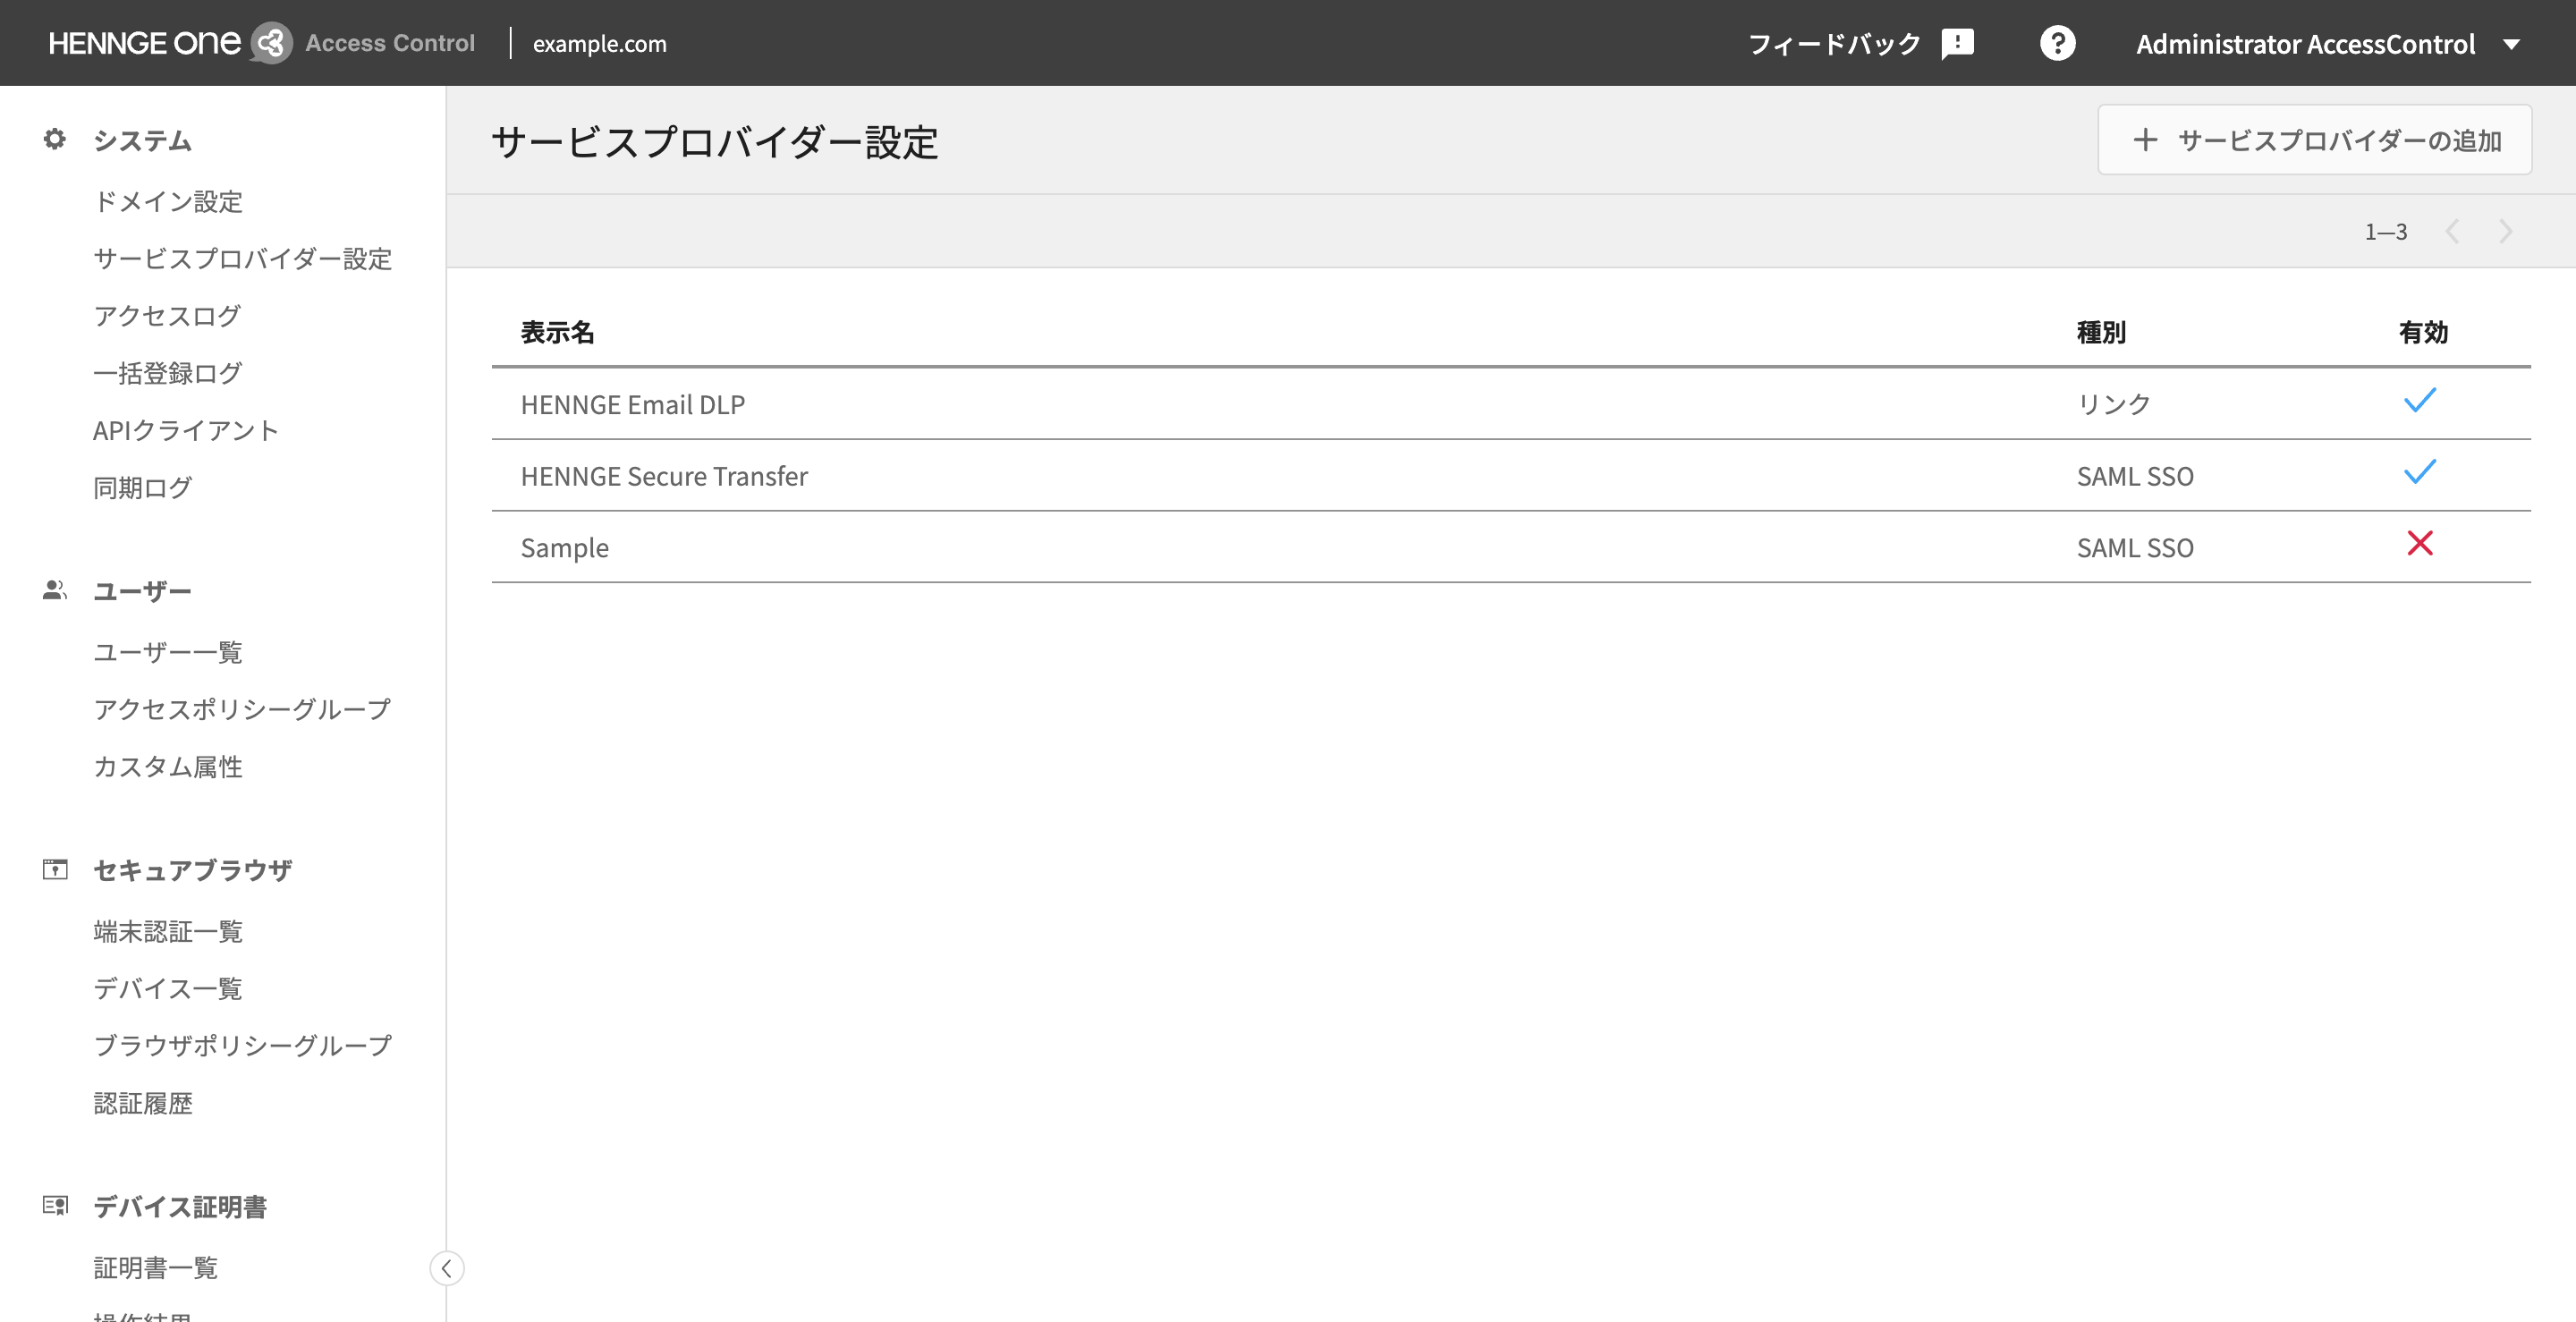Open the HENNGE Secure Transfer row
Image resolution: width=2576 pixels, height=1322 pixels.
pos(1511,476)
